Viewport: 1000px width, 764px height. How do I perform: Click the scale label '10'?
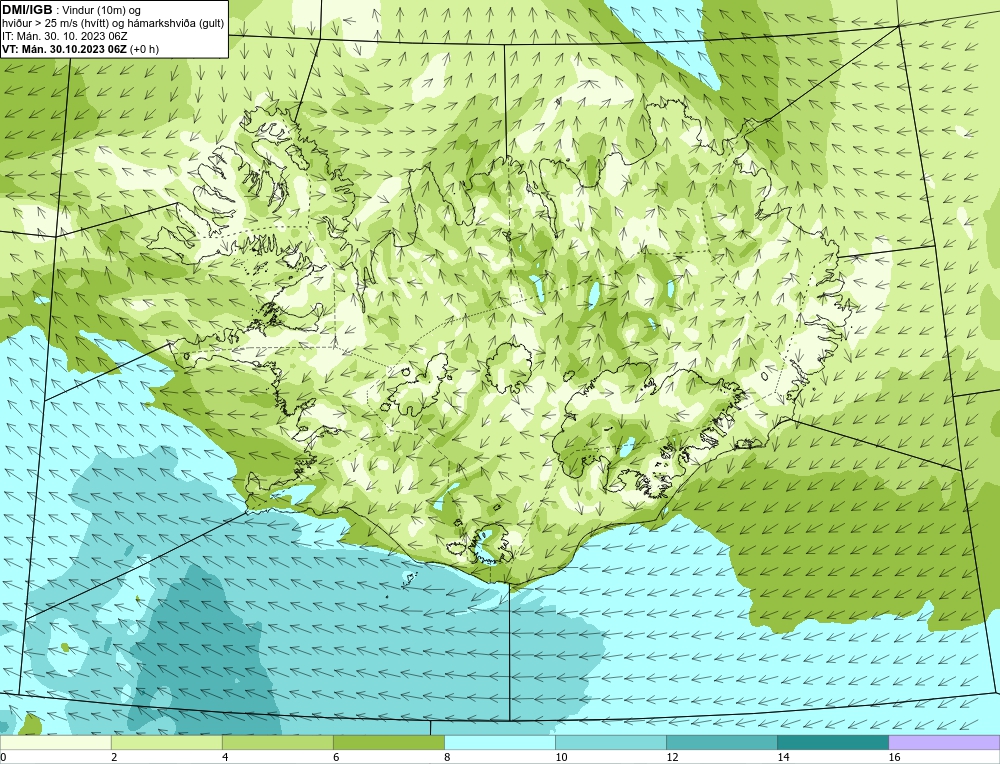[x=561, y=757]
